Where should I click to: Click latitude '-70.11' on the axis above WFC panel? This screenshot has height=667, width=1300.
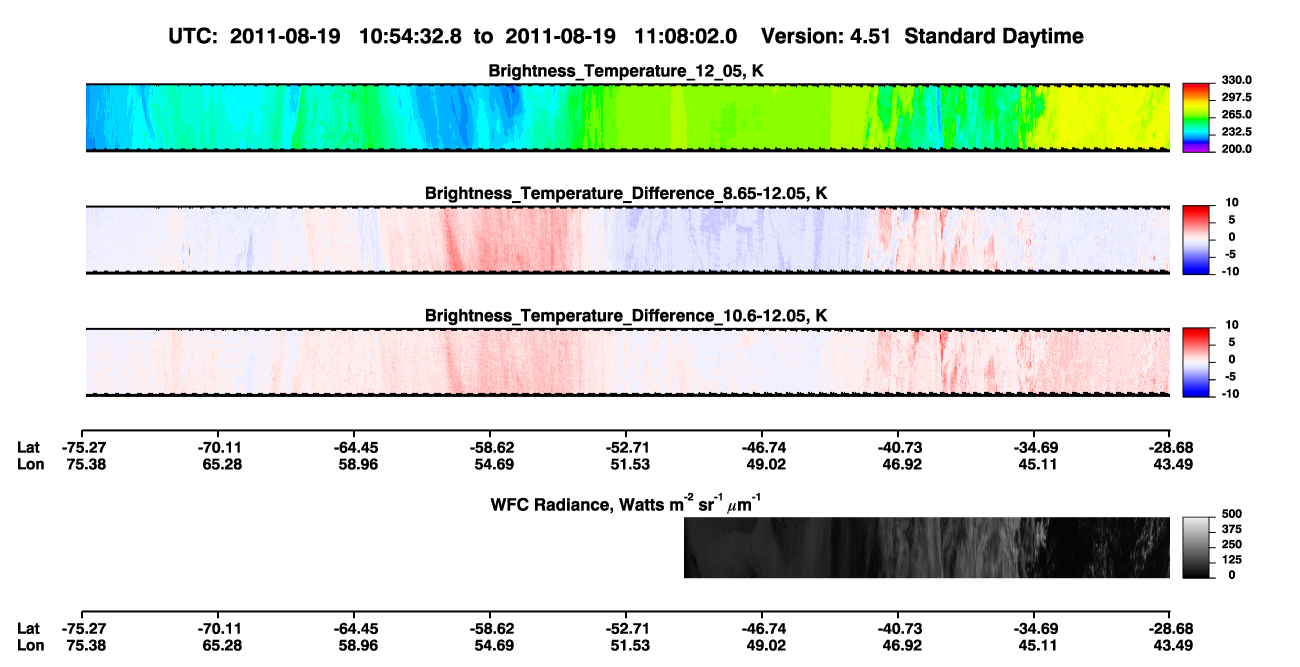click(220, 447)
